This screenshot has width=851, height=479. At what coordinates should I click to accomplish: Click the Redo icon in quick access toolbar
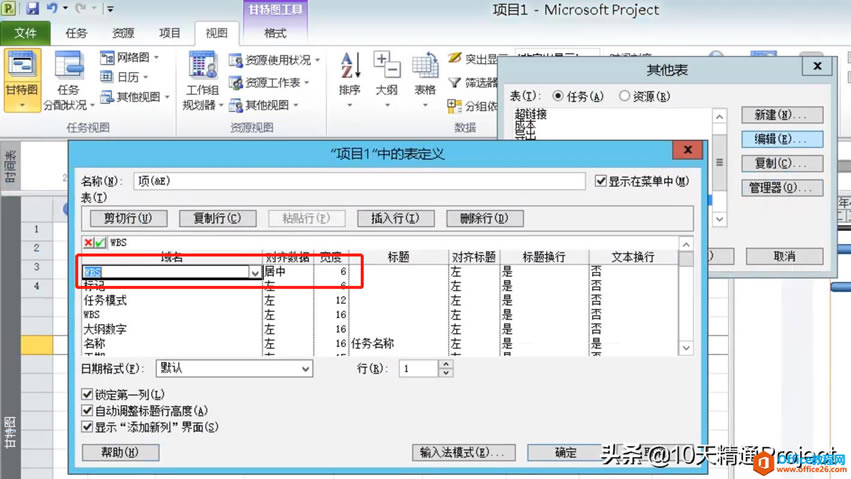coord(81,9)
